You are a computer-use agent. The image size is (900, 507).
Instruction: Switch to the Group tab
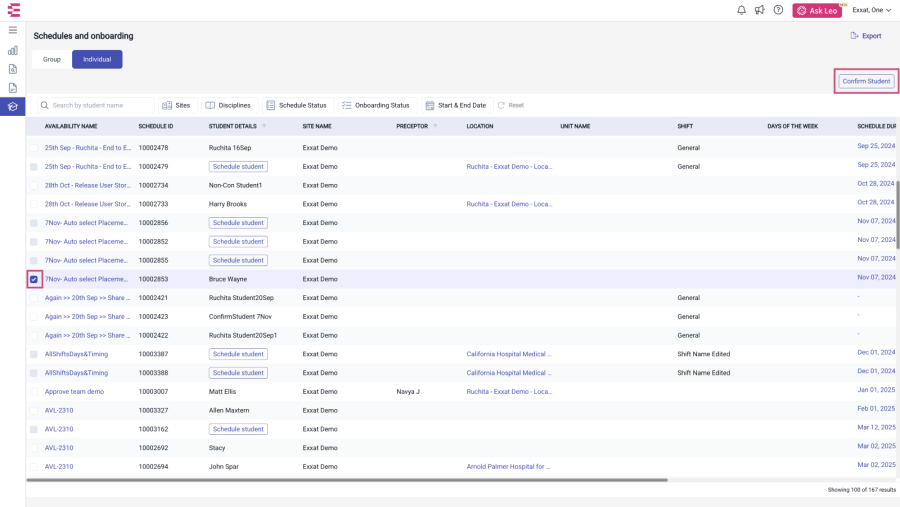click(52, 59)
